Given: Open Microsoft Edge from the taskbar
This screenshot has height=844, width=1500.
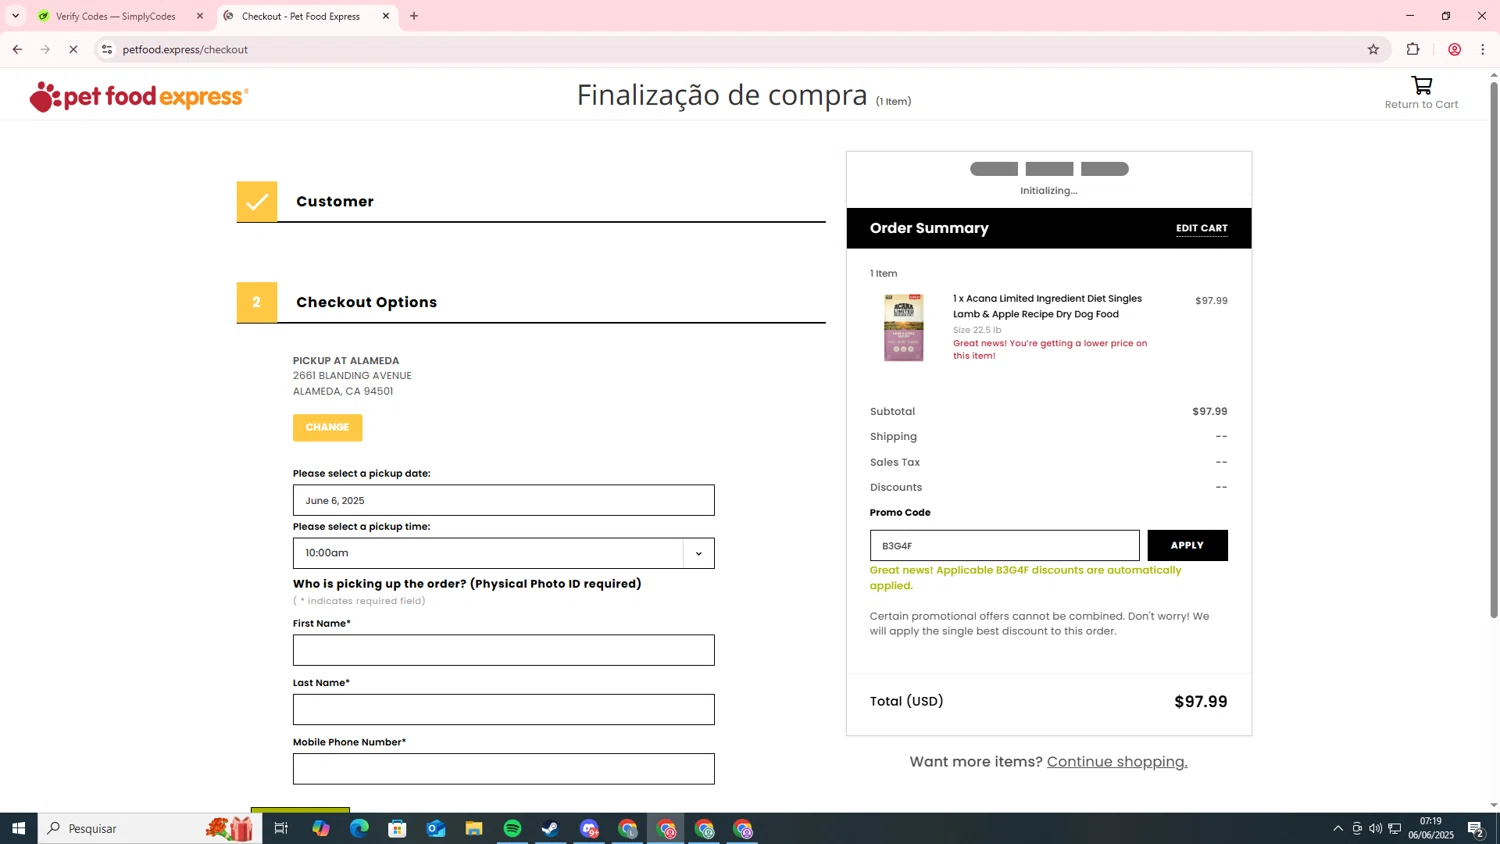Looking at the screenshot, I should pos(359,828).
